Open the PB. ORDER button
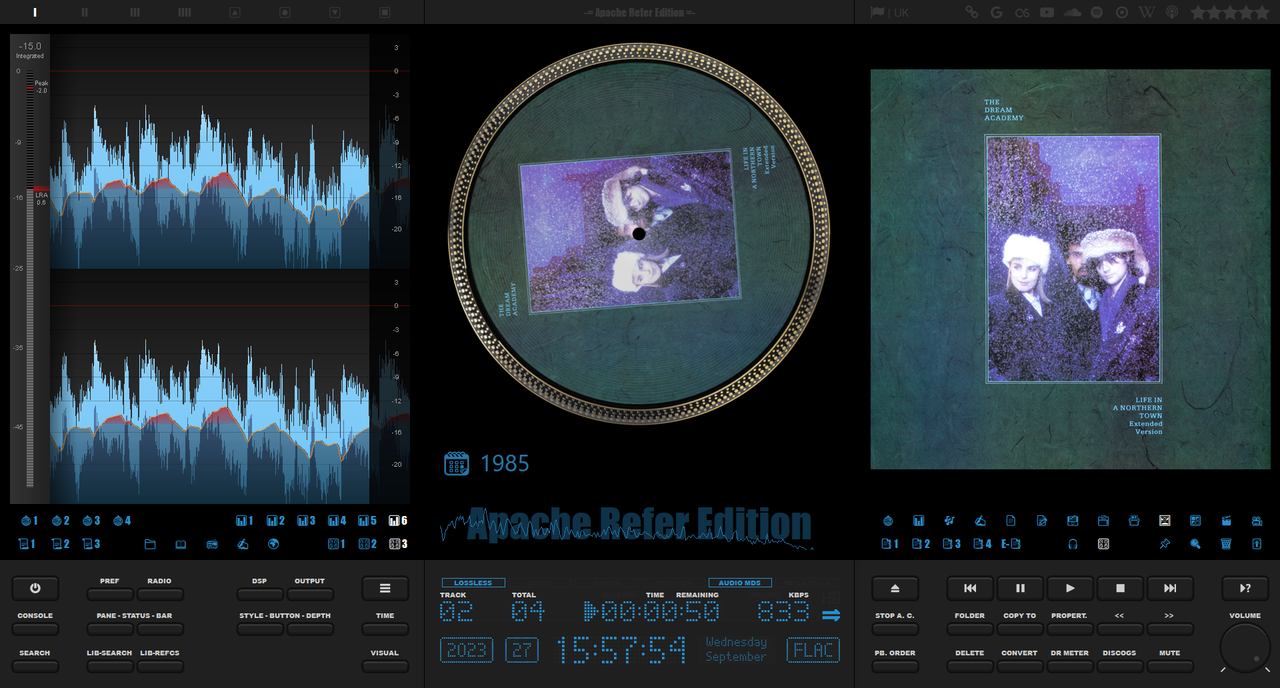1280x688 pixels. [895, 666]
